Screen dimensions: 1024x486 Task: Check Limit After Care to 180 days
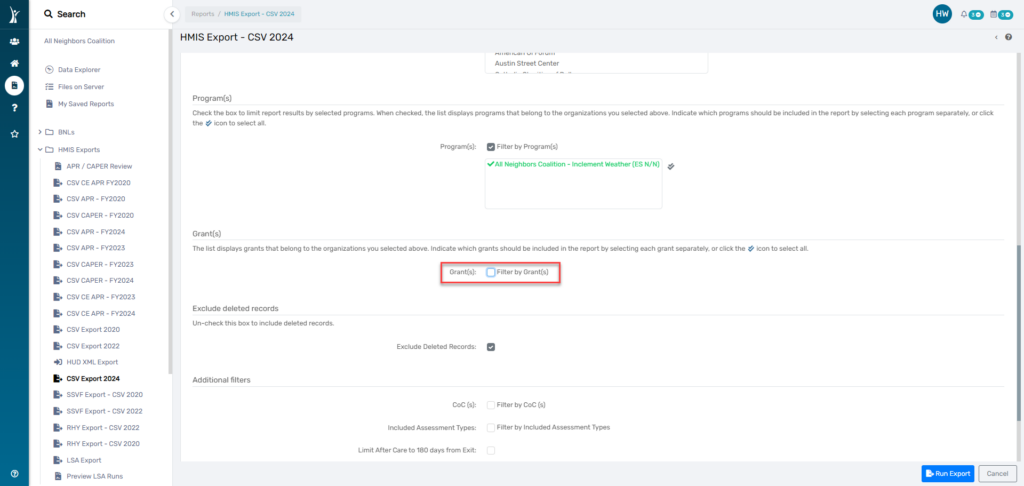(490, 450)
